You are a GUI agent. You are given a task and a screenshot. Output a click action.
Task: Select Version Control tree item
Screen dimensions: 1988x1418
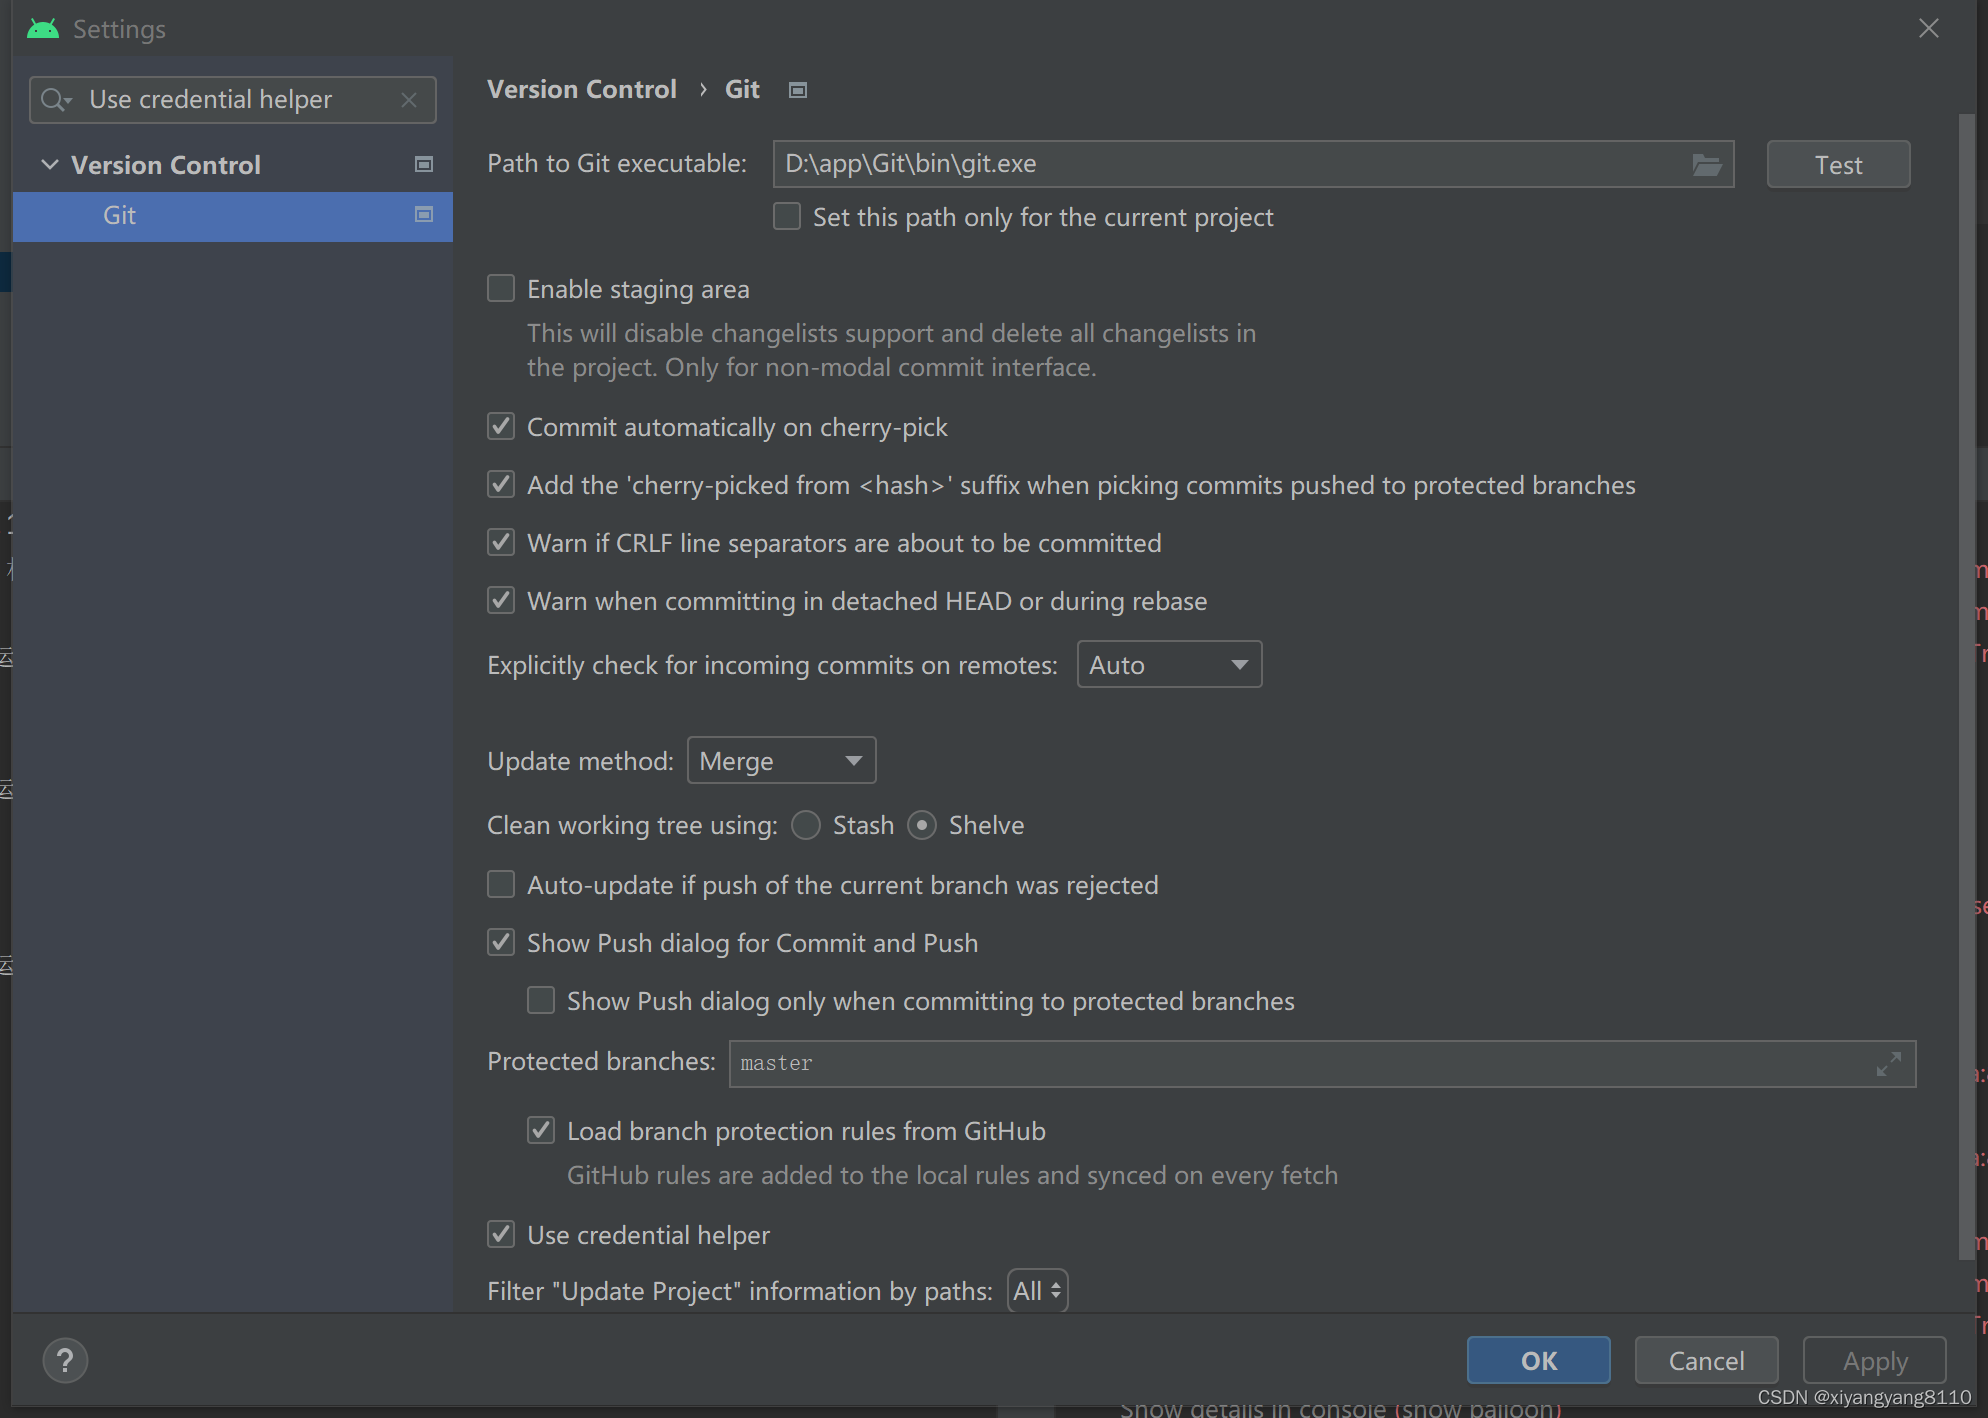164,164
